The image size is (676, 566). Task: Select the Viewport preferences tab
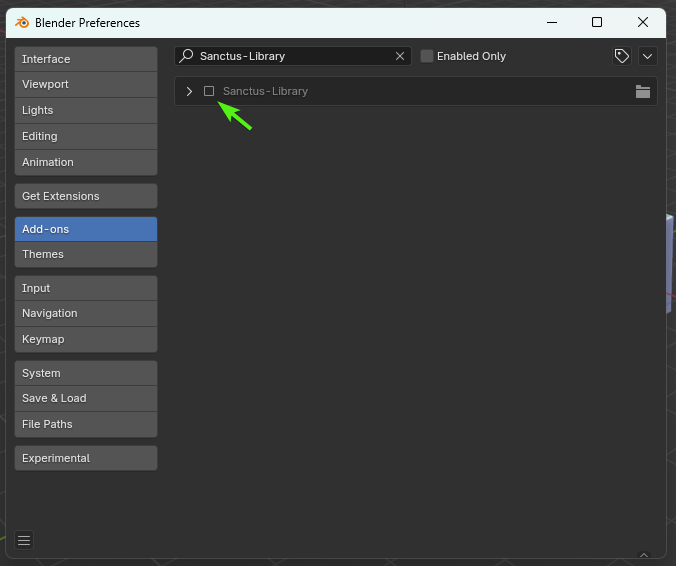(x=86, y=84)
